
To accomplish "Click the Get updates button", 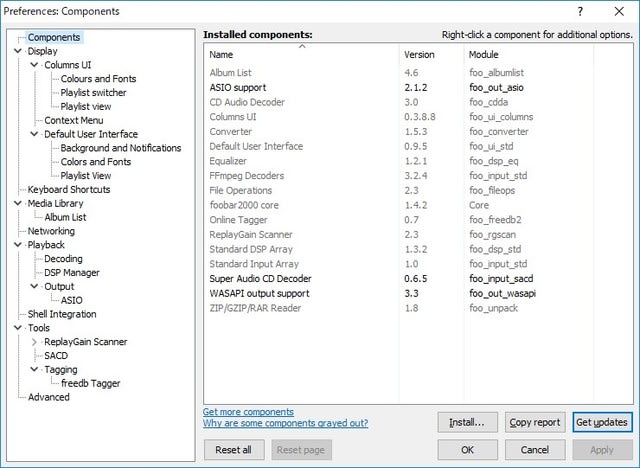I will point(602,422).
